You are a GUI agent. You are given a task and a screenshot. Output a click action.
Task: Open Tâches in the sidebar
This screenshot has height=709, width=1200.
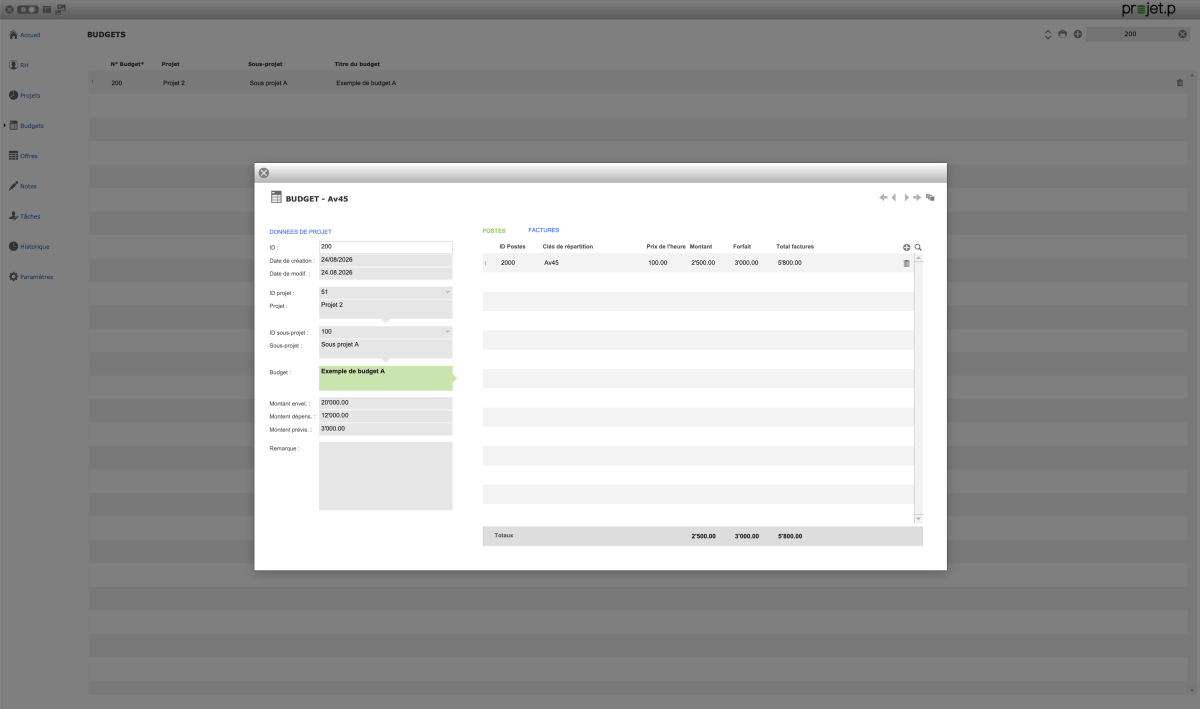click(25, 216)
